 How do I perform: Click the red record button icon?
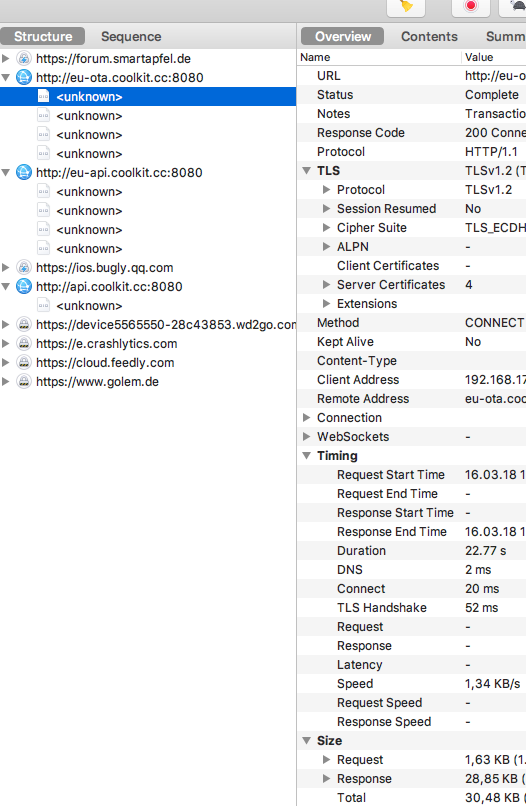tap(470, 6)
